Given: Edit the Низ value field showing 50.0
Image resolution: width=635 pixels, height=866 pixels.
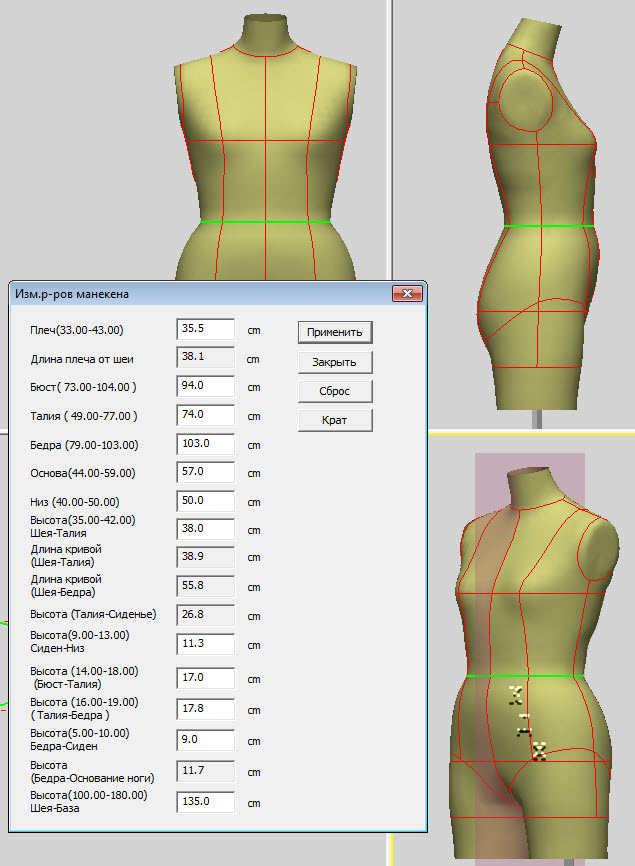Looking at the screenshot, I should (x=205, y=501).
